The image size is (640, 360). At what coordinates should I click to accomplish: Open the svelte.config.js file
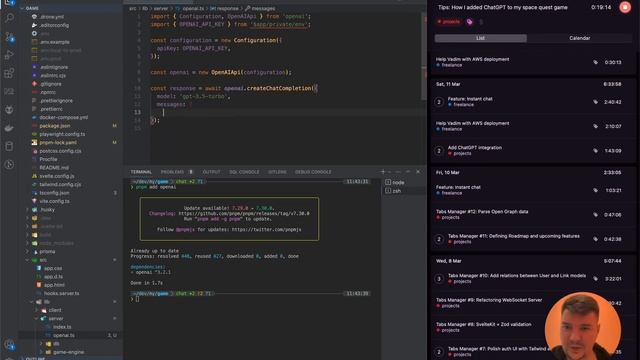57,176
